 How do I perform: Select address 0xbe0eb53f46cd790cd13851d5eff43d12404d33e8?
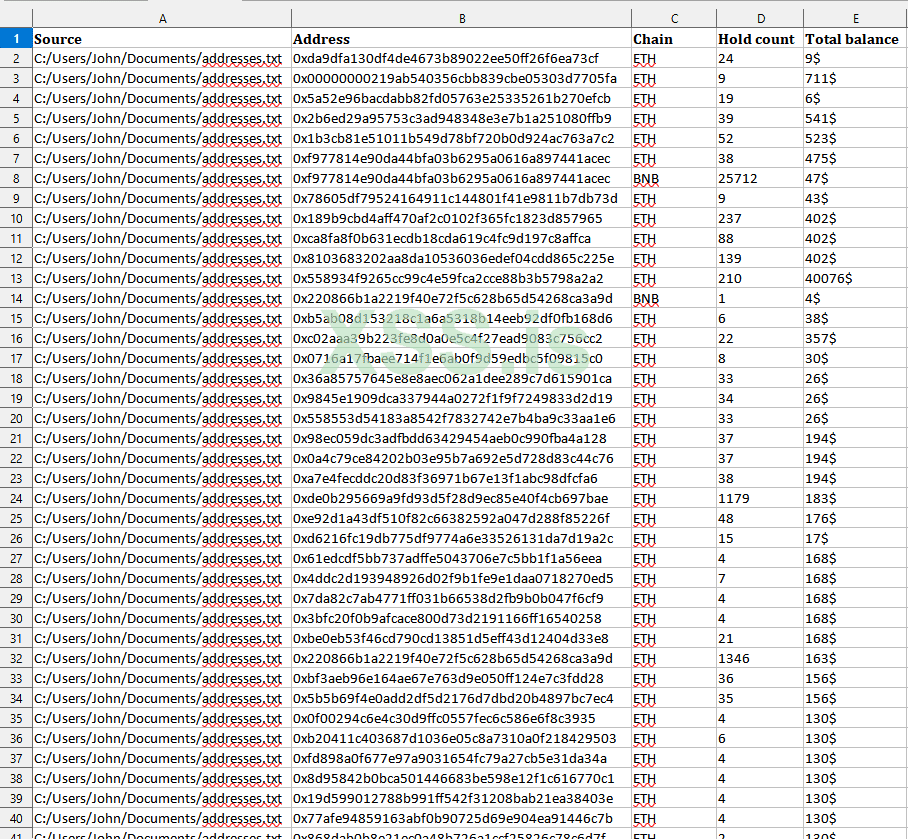click(x=462, y=639)
